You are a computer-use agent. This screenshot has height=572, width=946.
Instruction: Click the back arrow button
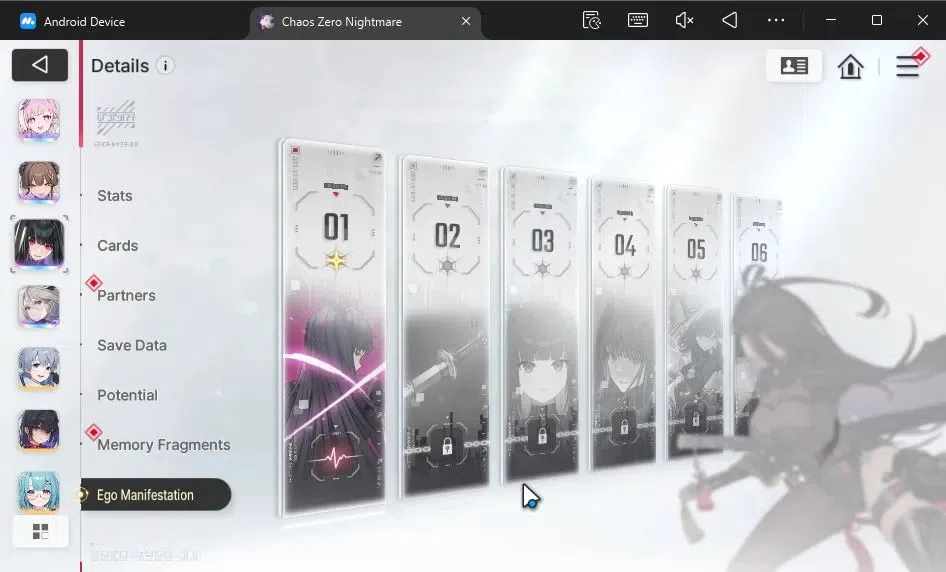tap(40, 65)
